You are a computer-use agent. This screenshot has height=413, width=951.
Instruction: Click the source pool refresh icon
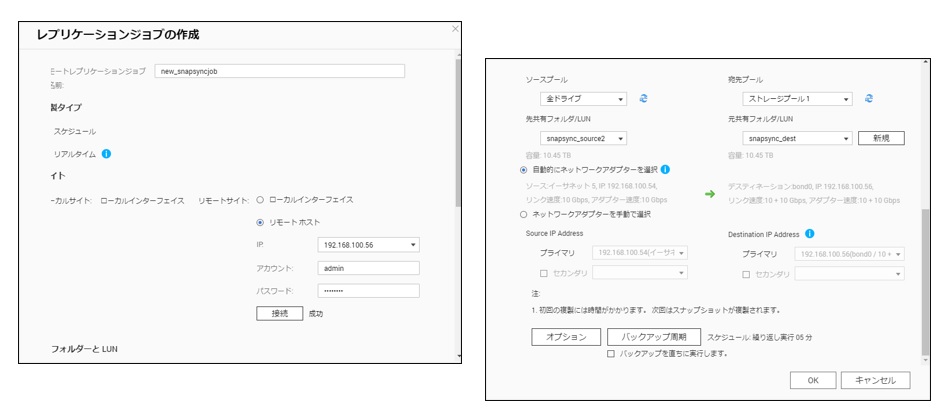coord(644,99)
